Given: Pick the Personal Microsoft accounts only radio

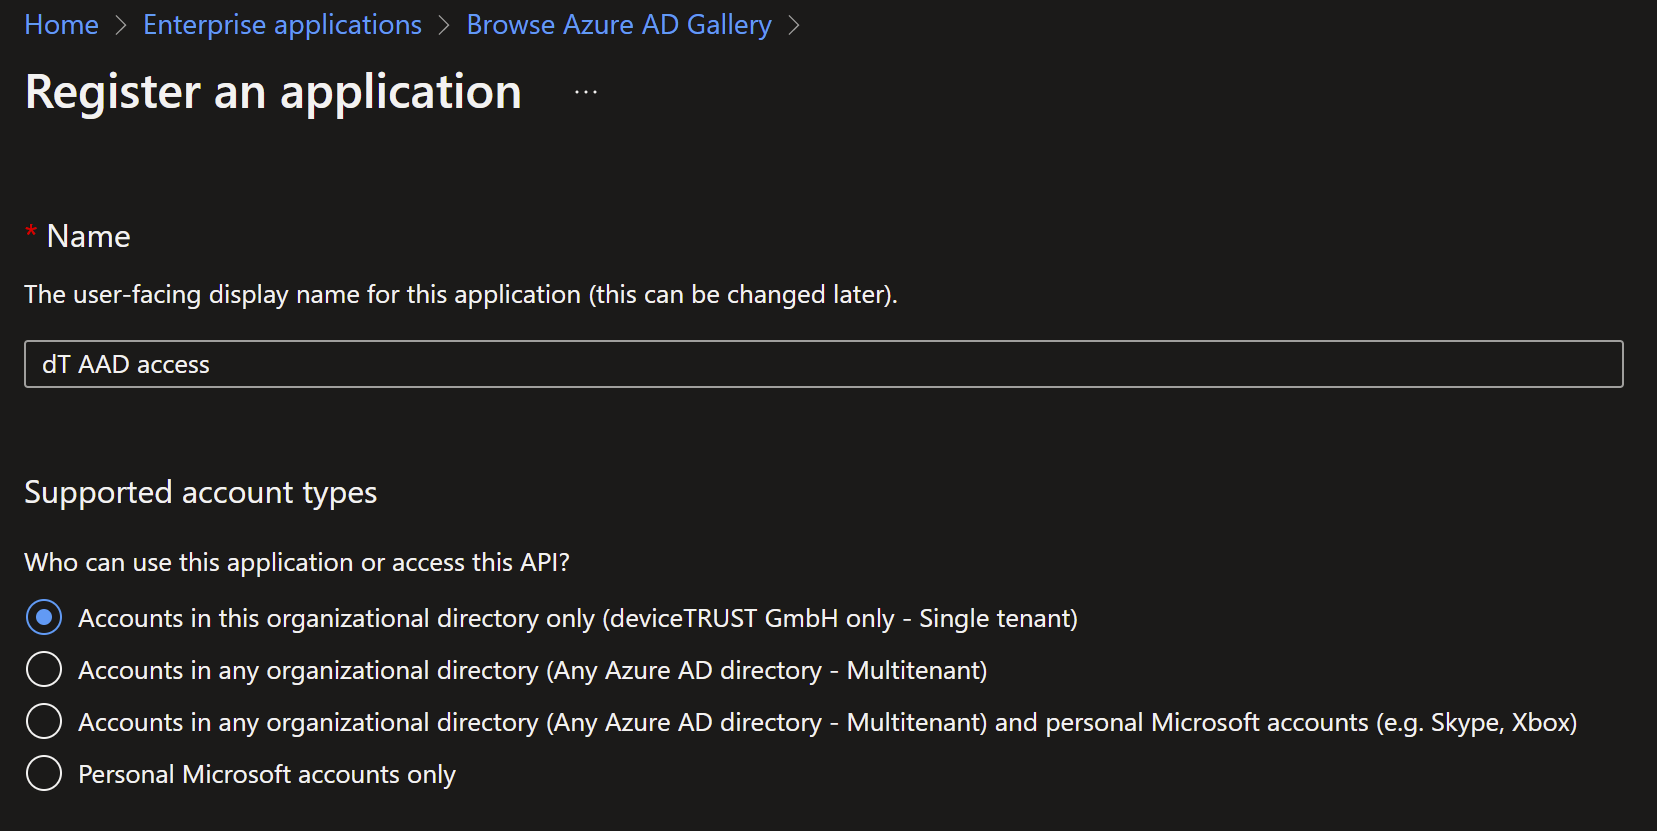Looking at the screenshot, I should (44, 774).
